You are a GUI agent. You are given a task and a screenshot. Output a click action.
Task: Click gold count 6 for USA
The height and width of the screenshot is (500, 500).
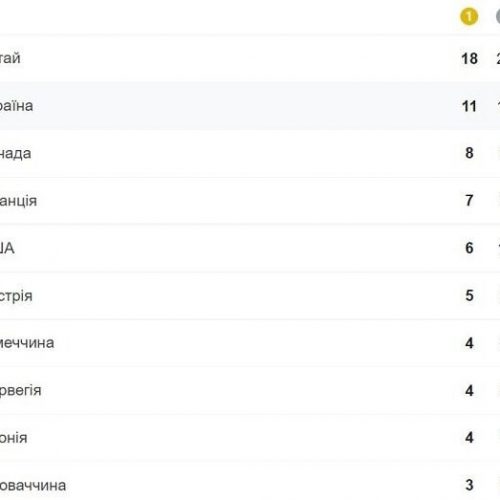coord(469,248)
